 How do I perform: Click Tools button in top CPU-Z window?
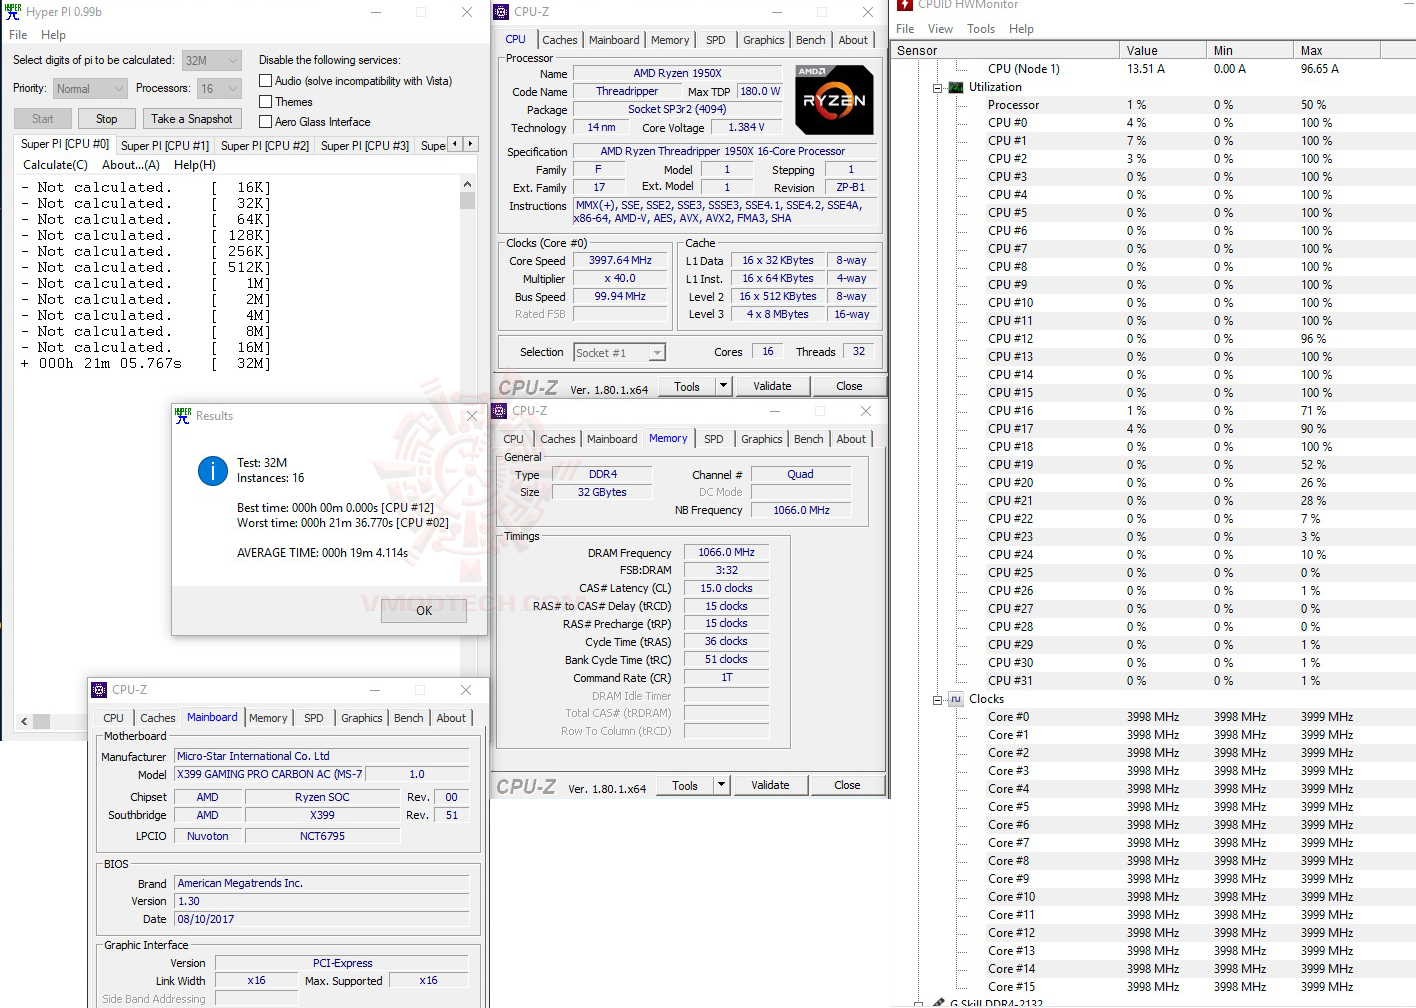click(687, 386)
